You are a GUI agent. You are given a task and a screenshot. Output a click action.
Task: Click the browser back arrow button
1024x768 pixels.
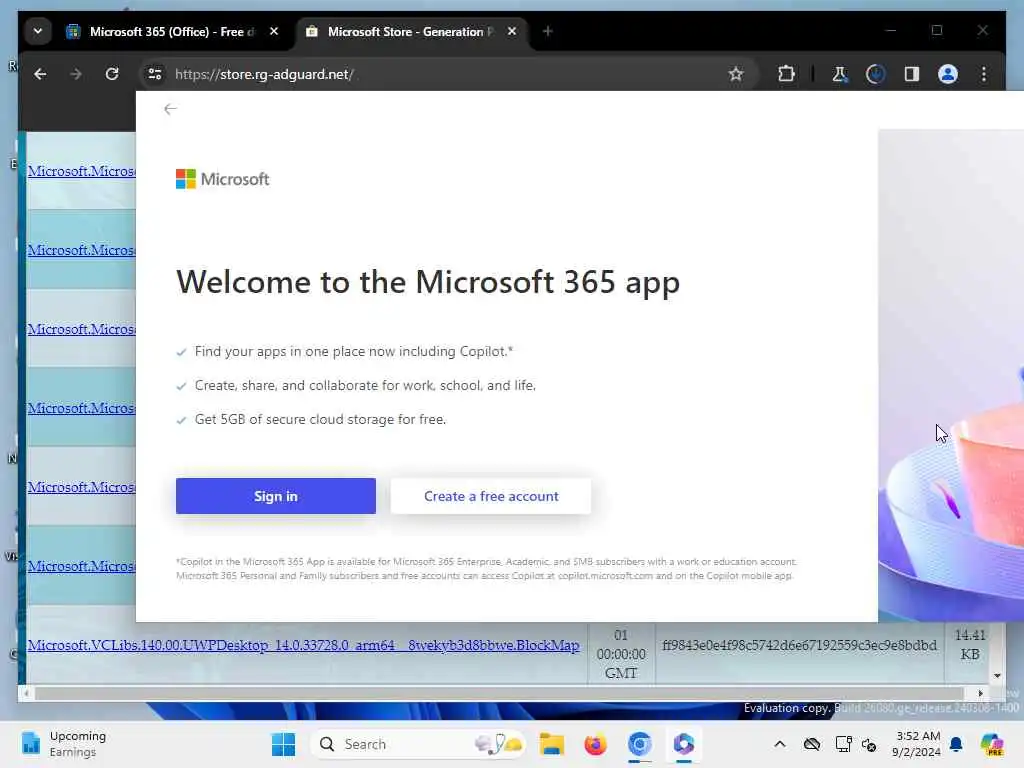click(x=40, y=74)
